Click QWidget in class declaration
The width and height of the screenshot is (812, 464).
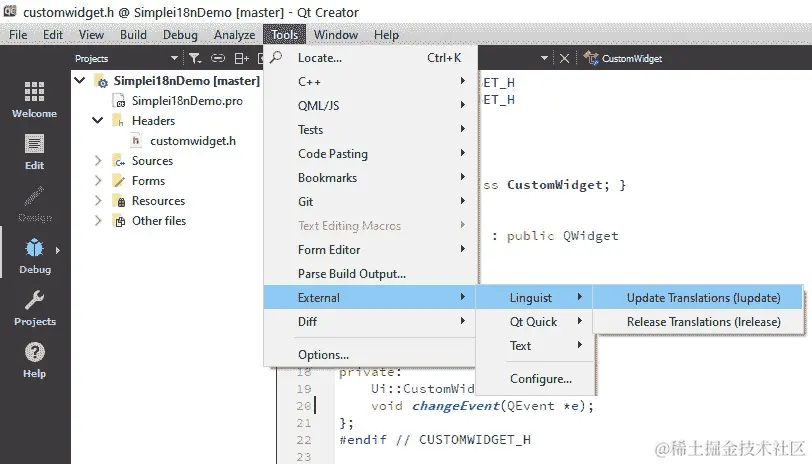coord(590,236)
